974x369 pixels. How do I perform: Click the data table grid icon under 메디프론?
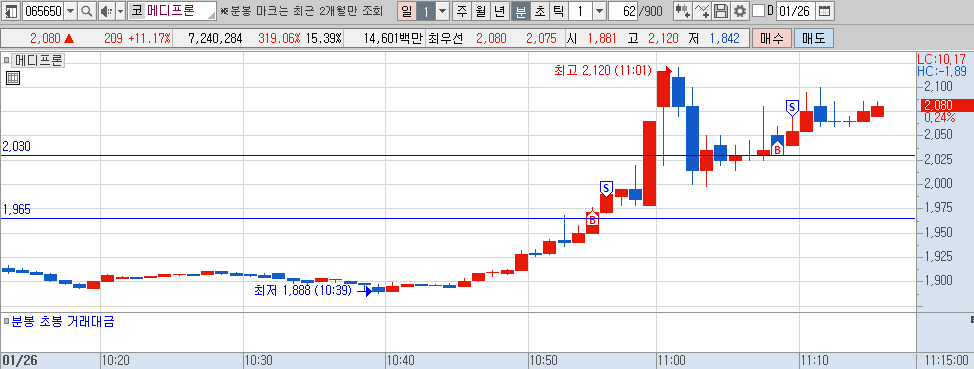pyautogui.click(x=12, y=78)
